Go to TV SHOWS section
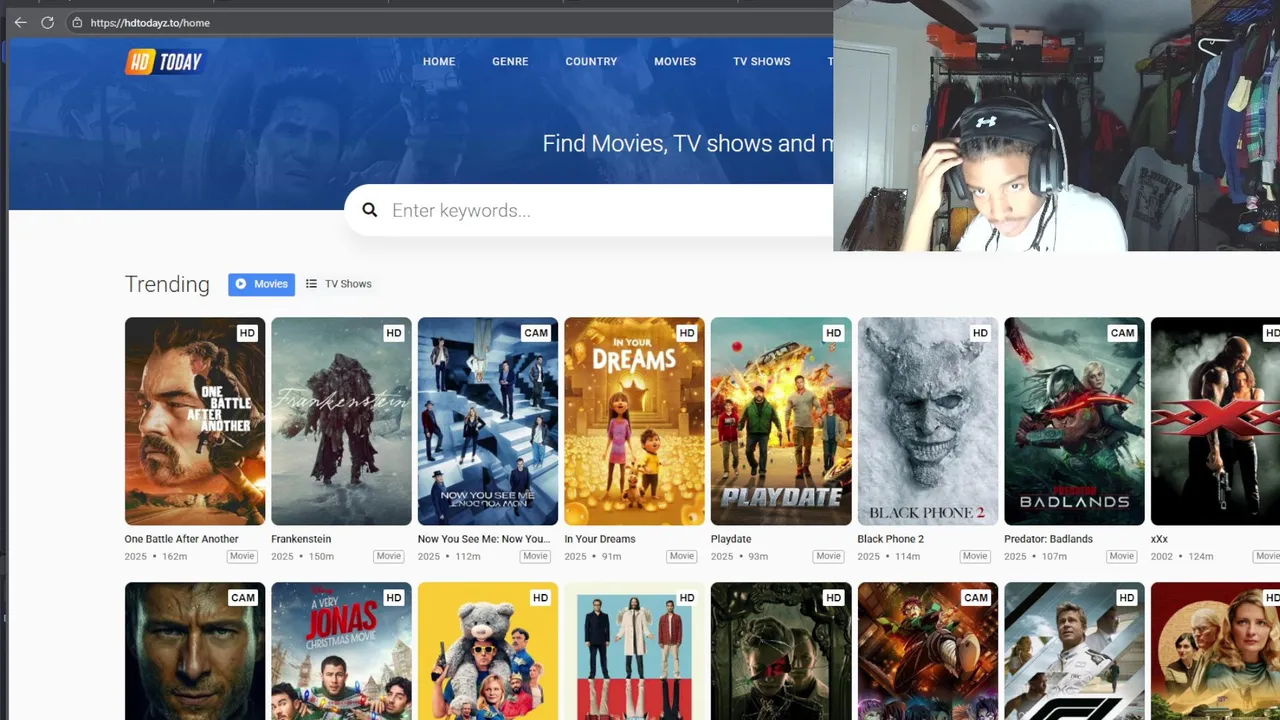This screenshot has width=1280, height=720. coord(762,61)
